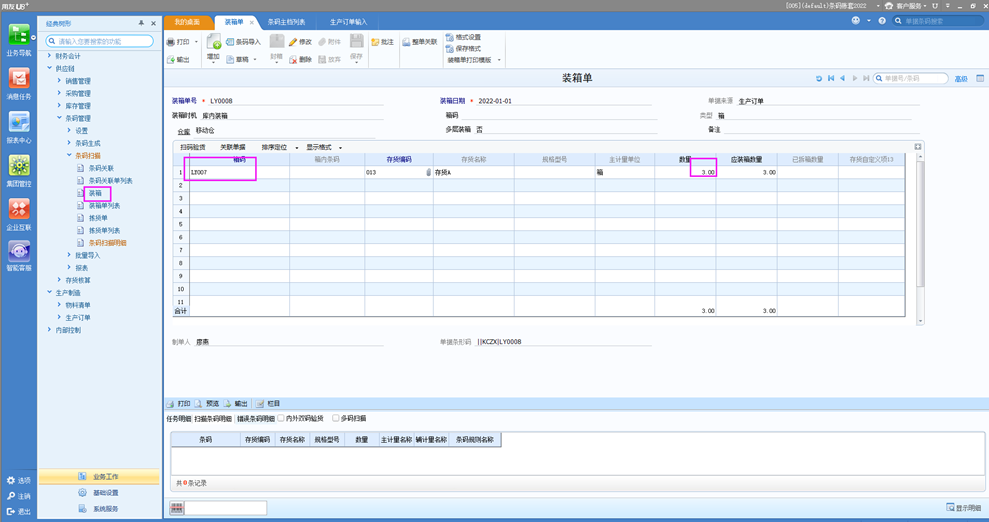
Task: Click the 单据号/条码 search field
Action: (911, 78)
